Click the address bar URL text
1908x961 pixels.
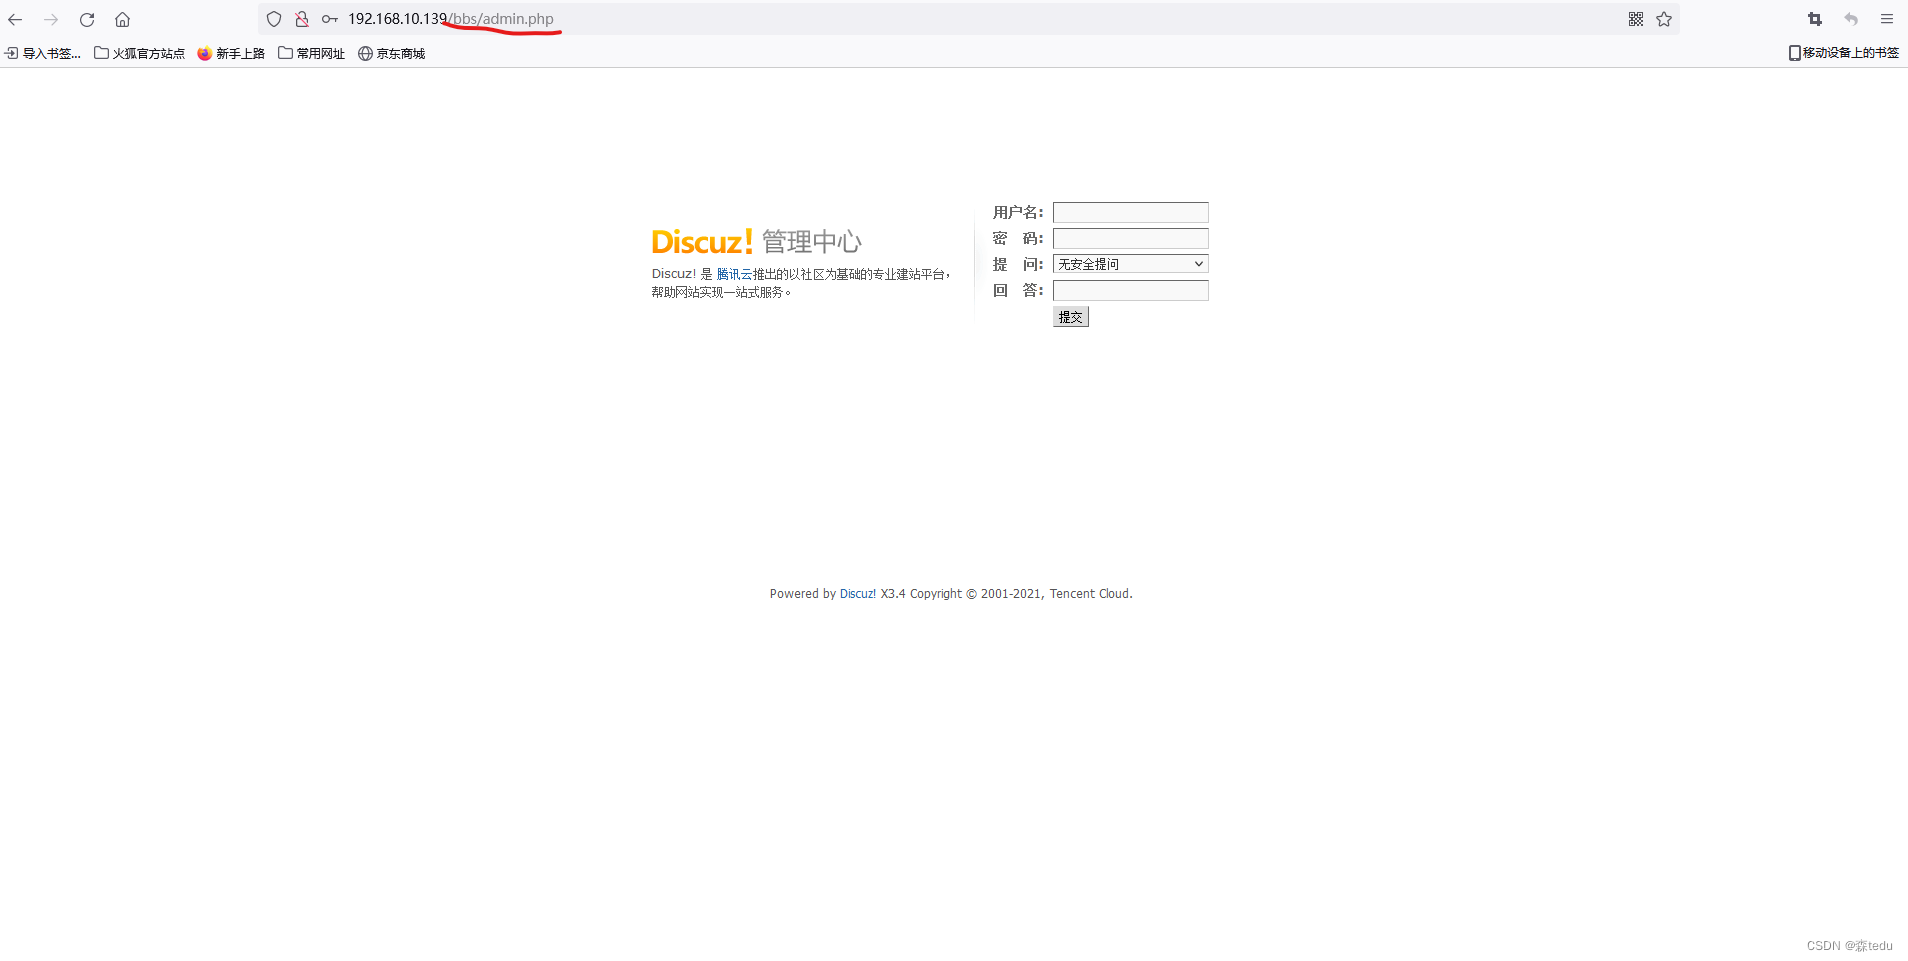tap(451, 19)
